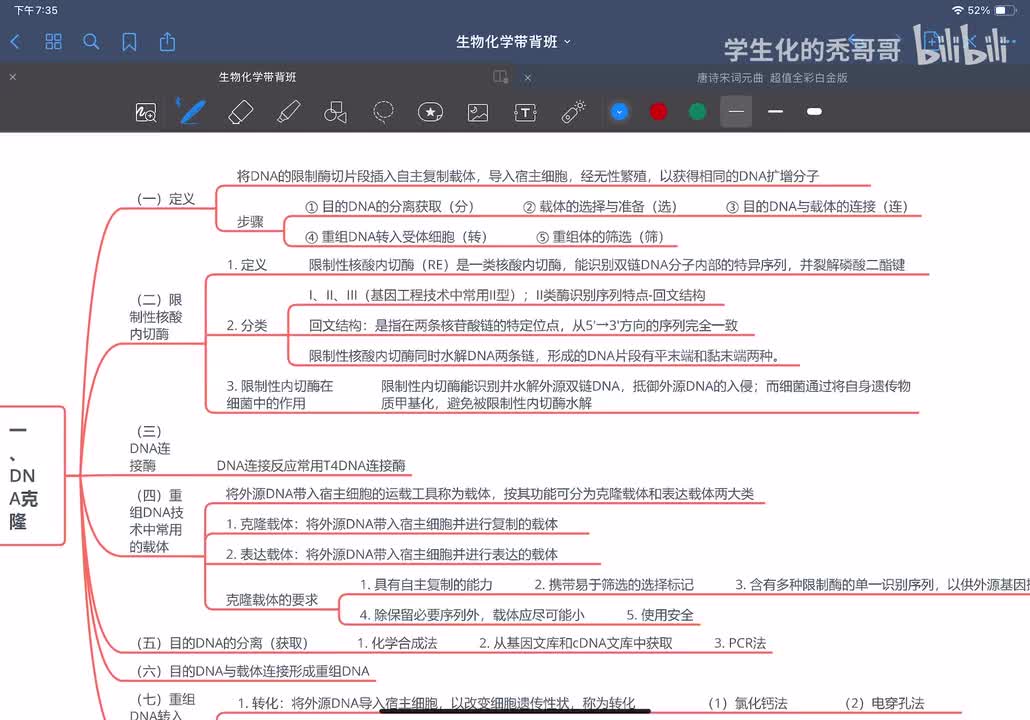This screenshot has width=1030, height=720.
Task: Select the (四) 重组DNA技术中常用的载体 branch
Action: (x=156, y=520)
